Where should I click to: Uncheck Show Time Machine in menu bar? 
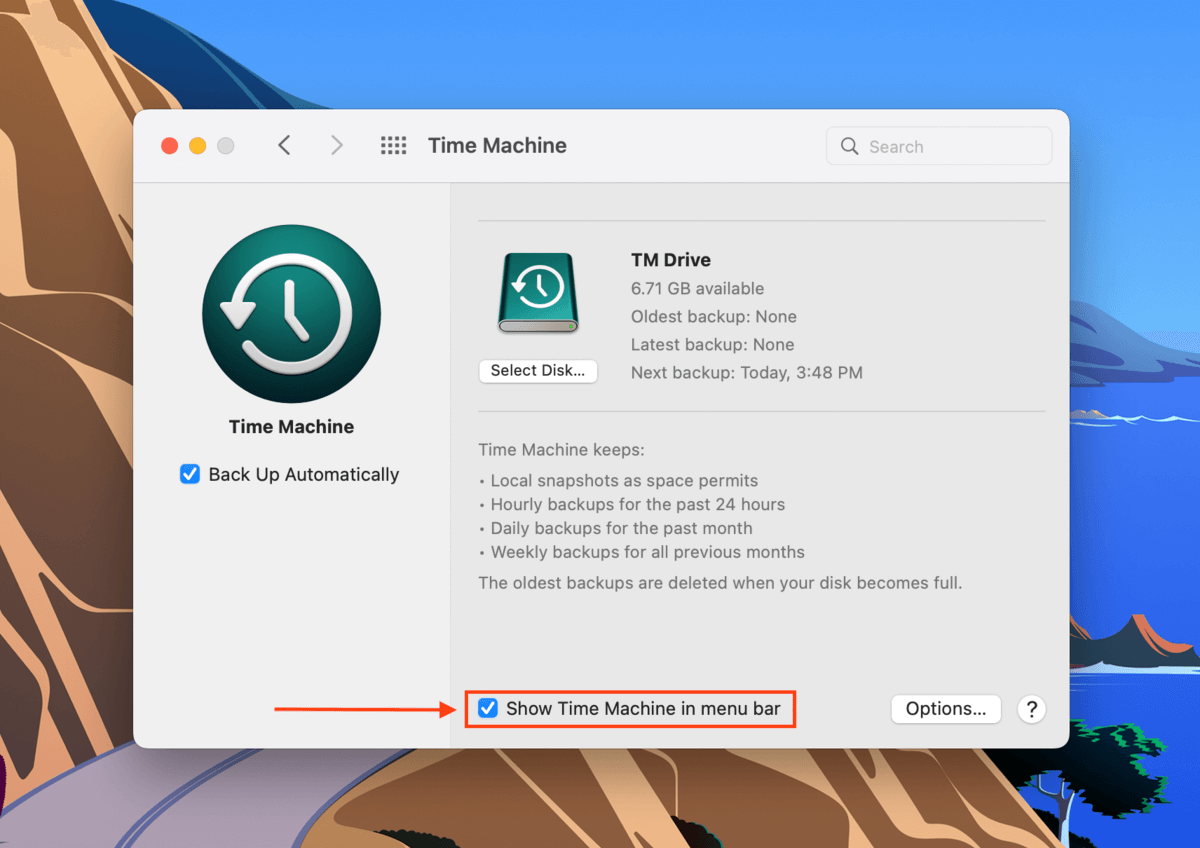488,708
